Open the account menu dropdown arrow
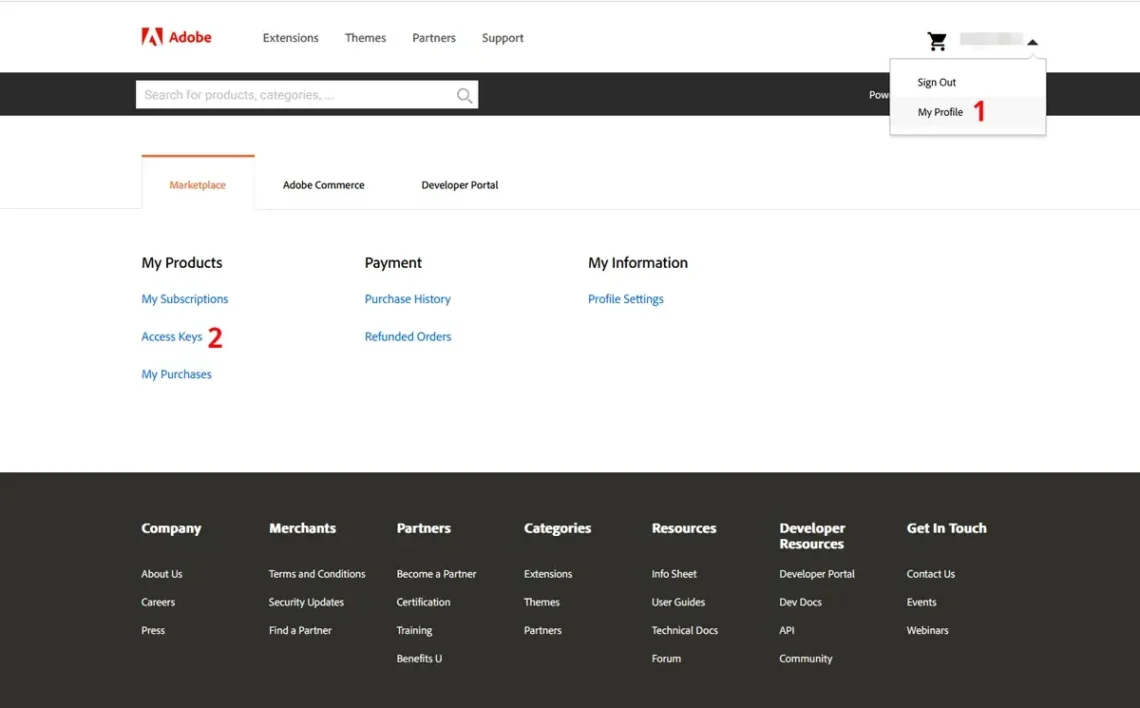Image resolution: width=1140 pixels, height=708 pixels. click(x=1032, y=41)
